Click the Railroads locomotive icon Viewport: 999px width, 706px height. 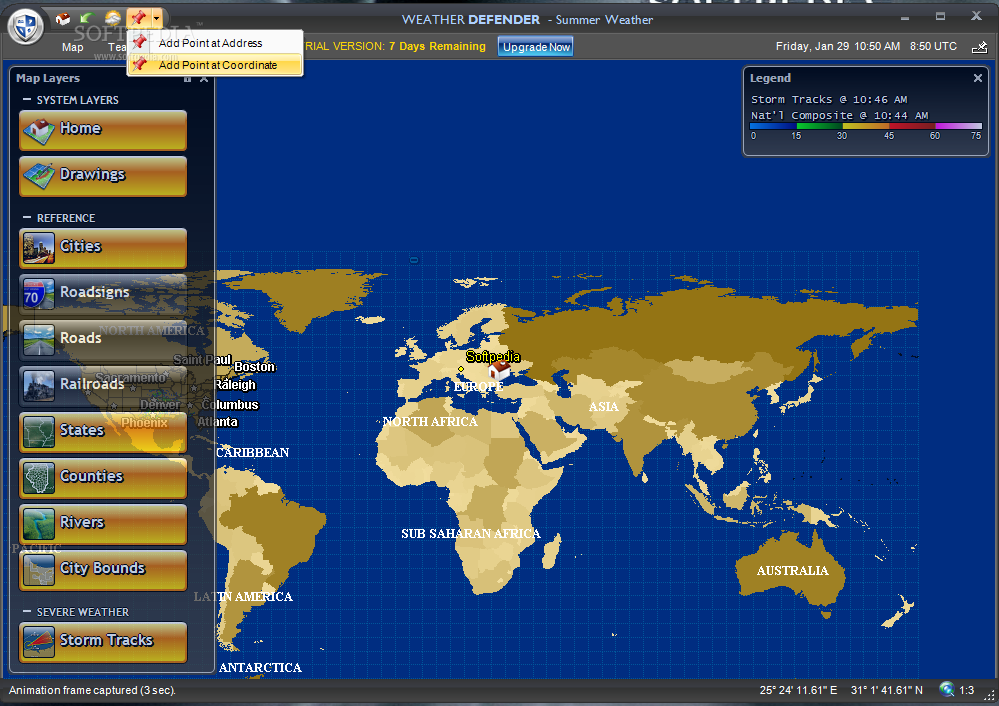click(39, 386)
